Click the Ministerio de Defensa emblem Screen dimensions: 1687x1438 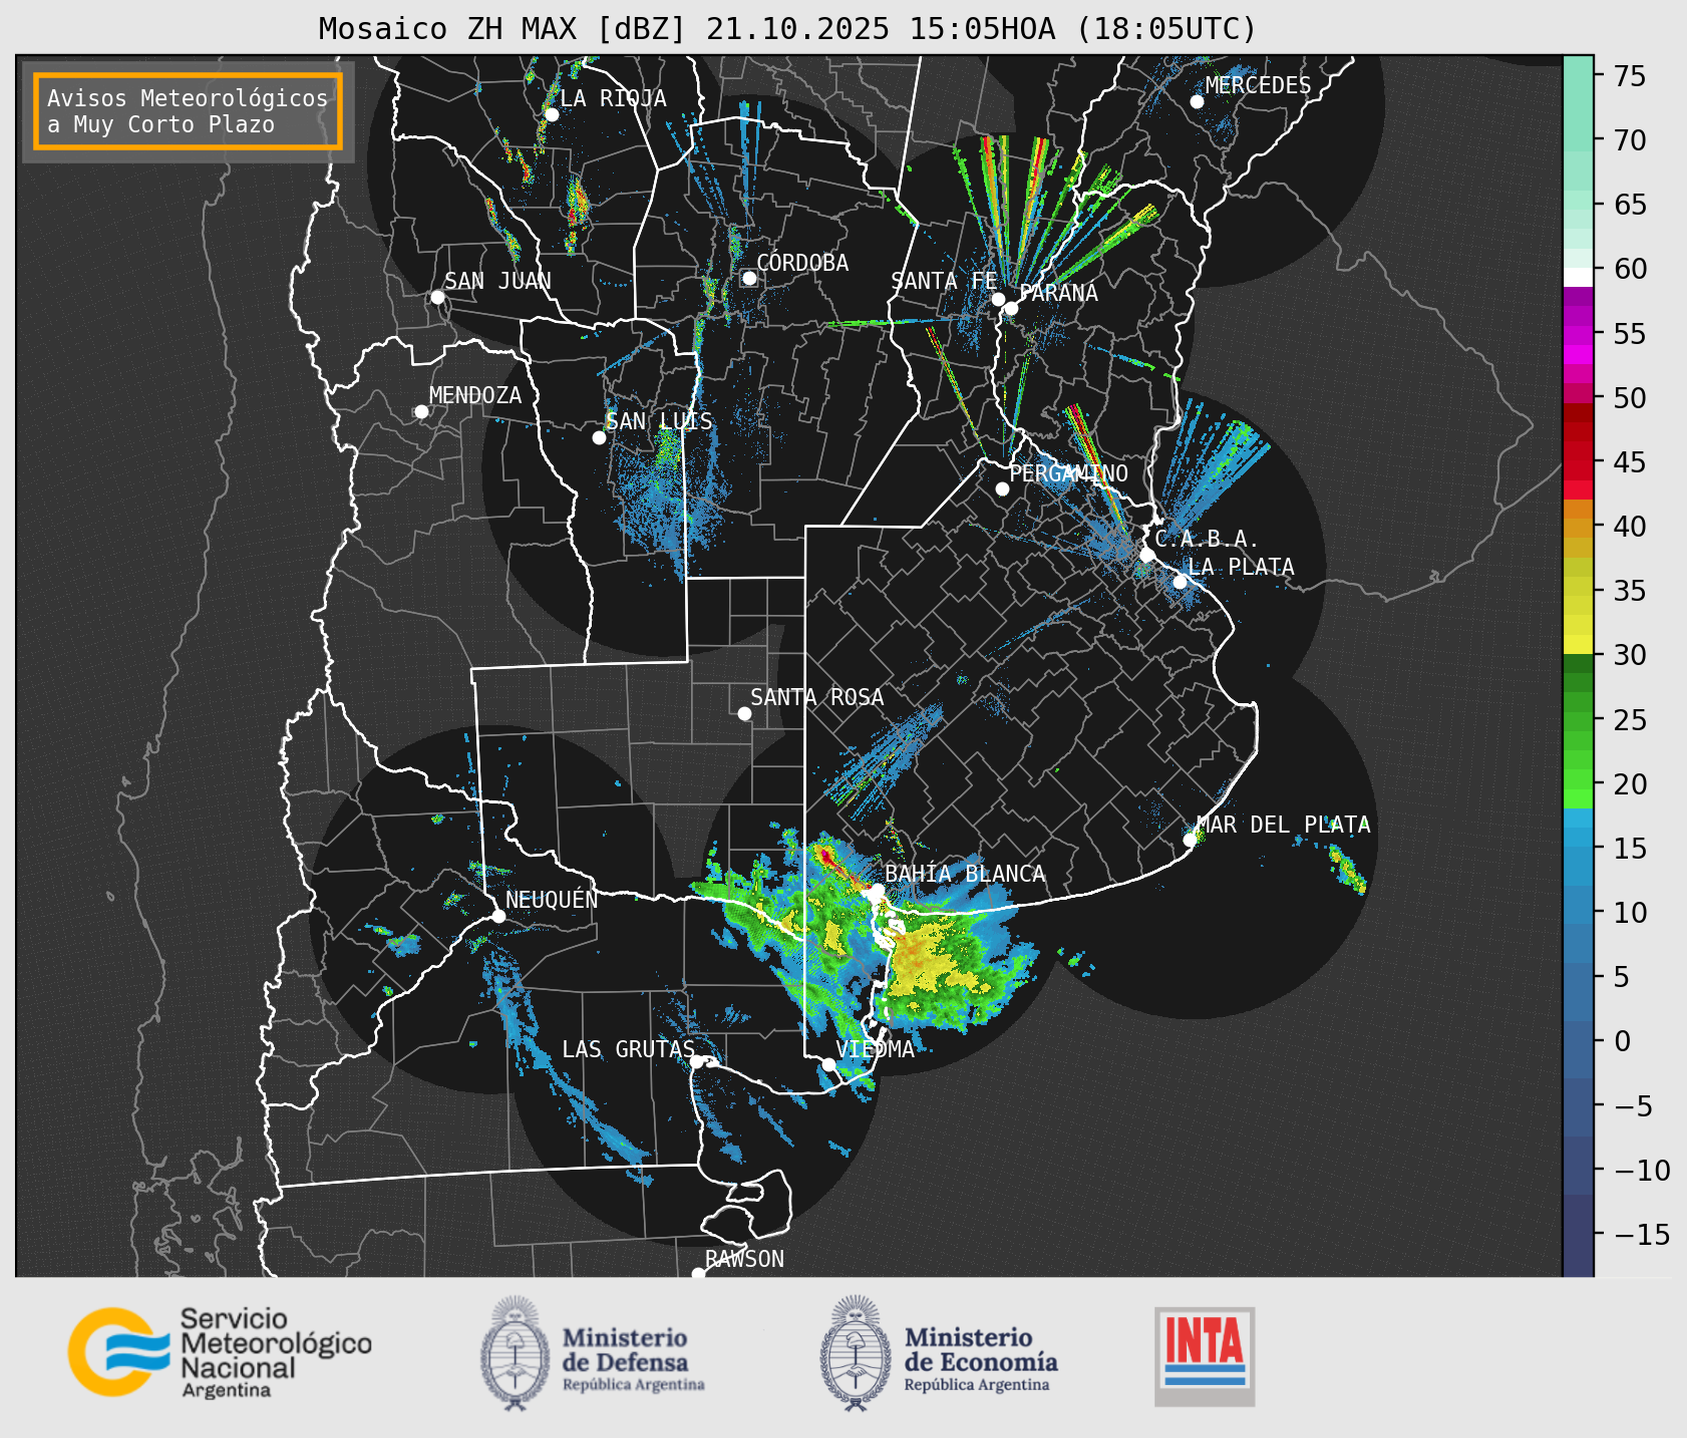tap(515, 1354)
